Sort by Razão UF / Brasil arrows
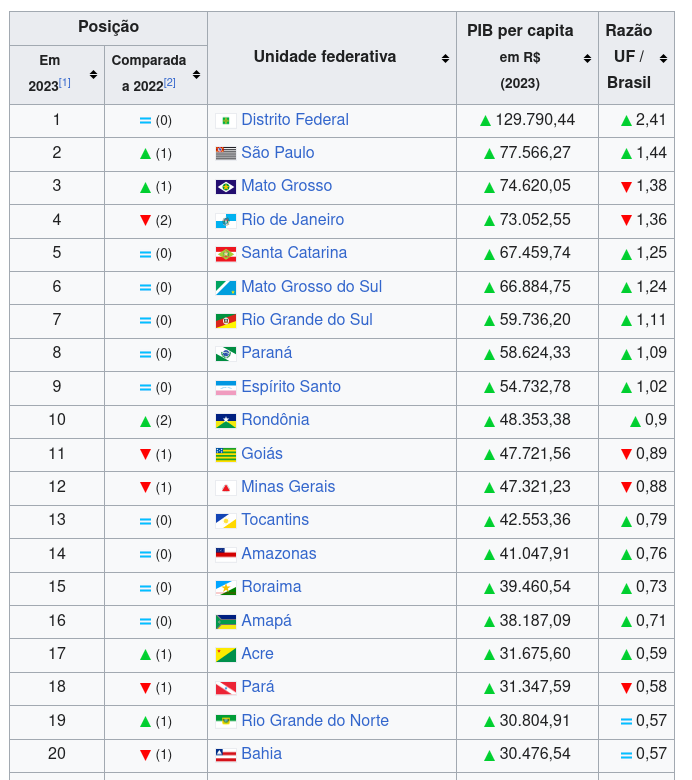692x780 pixels. click(663, 58)
